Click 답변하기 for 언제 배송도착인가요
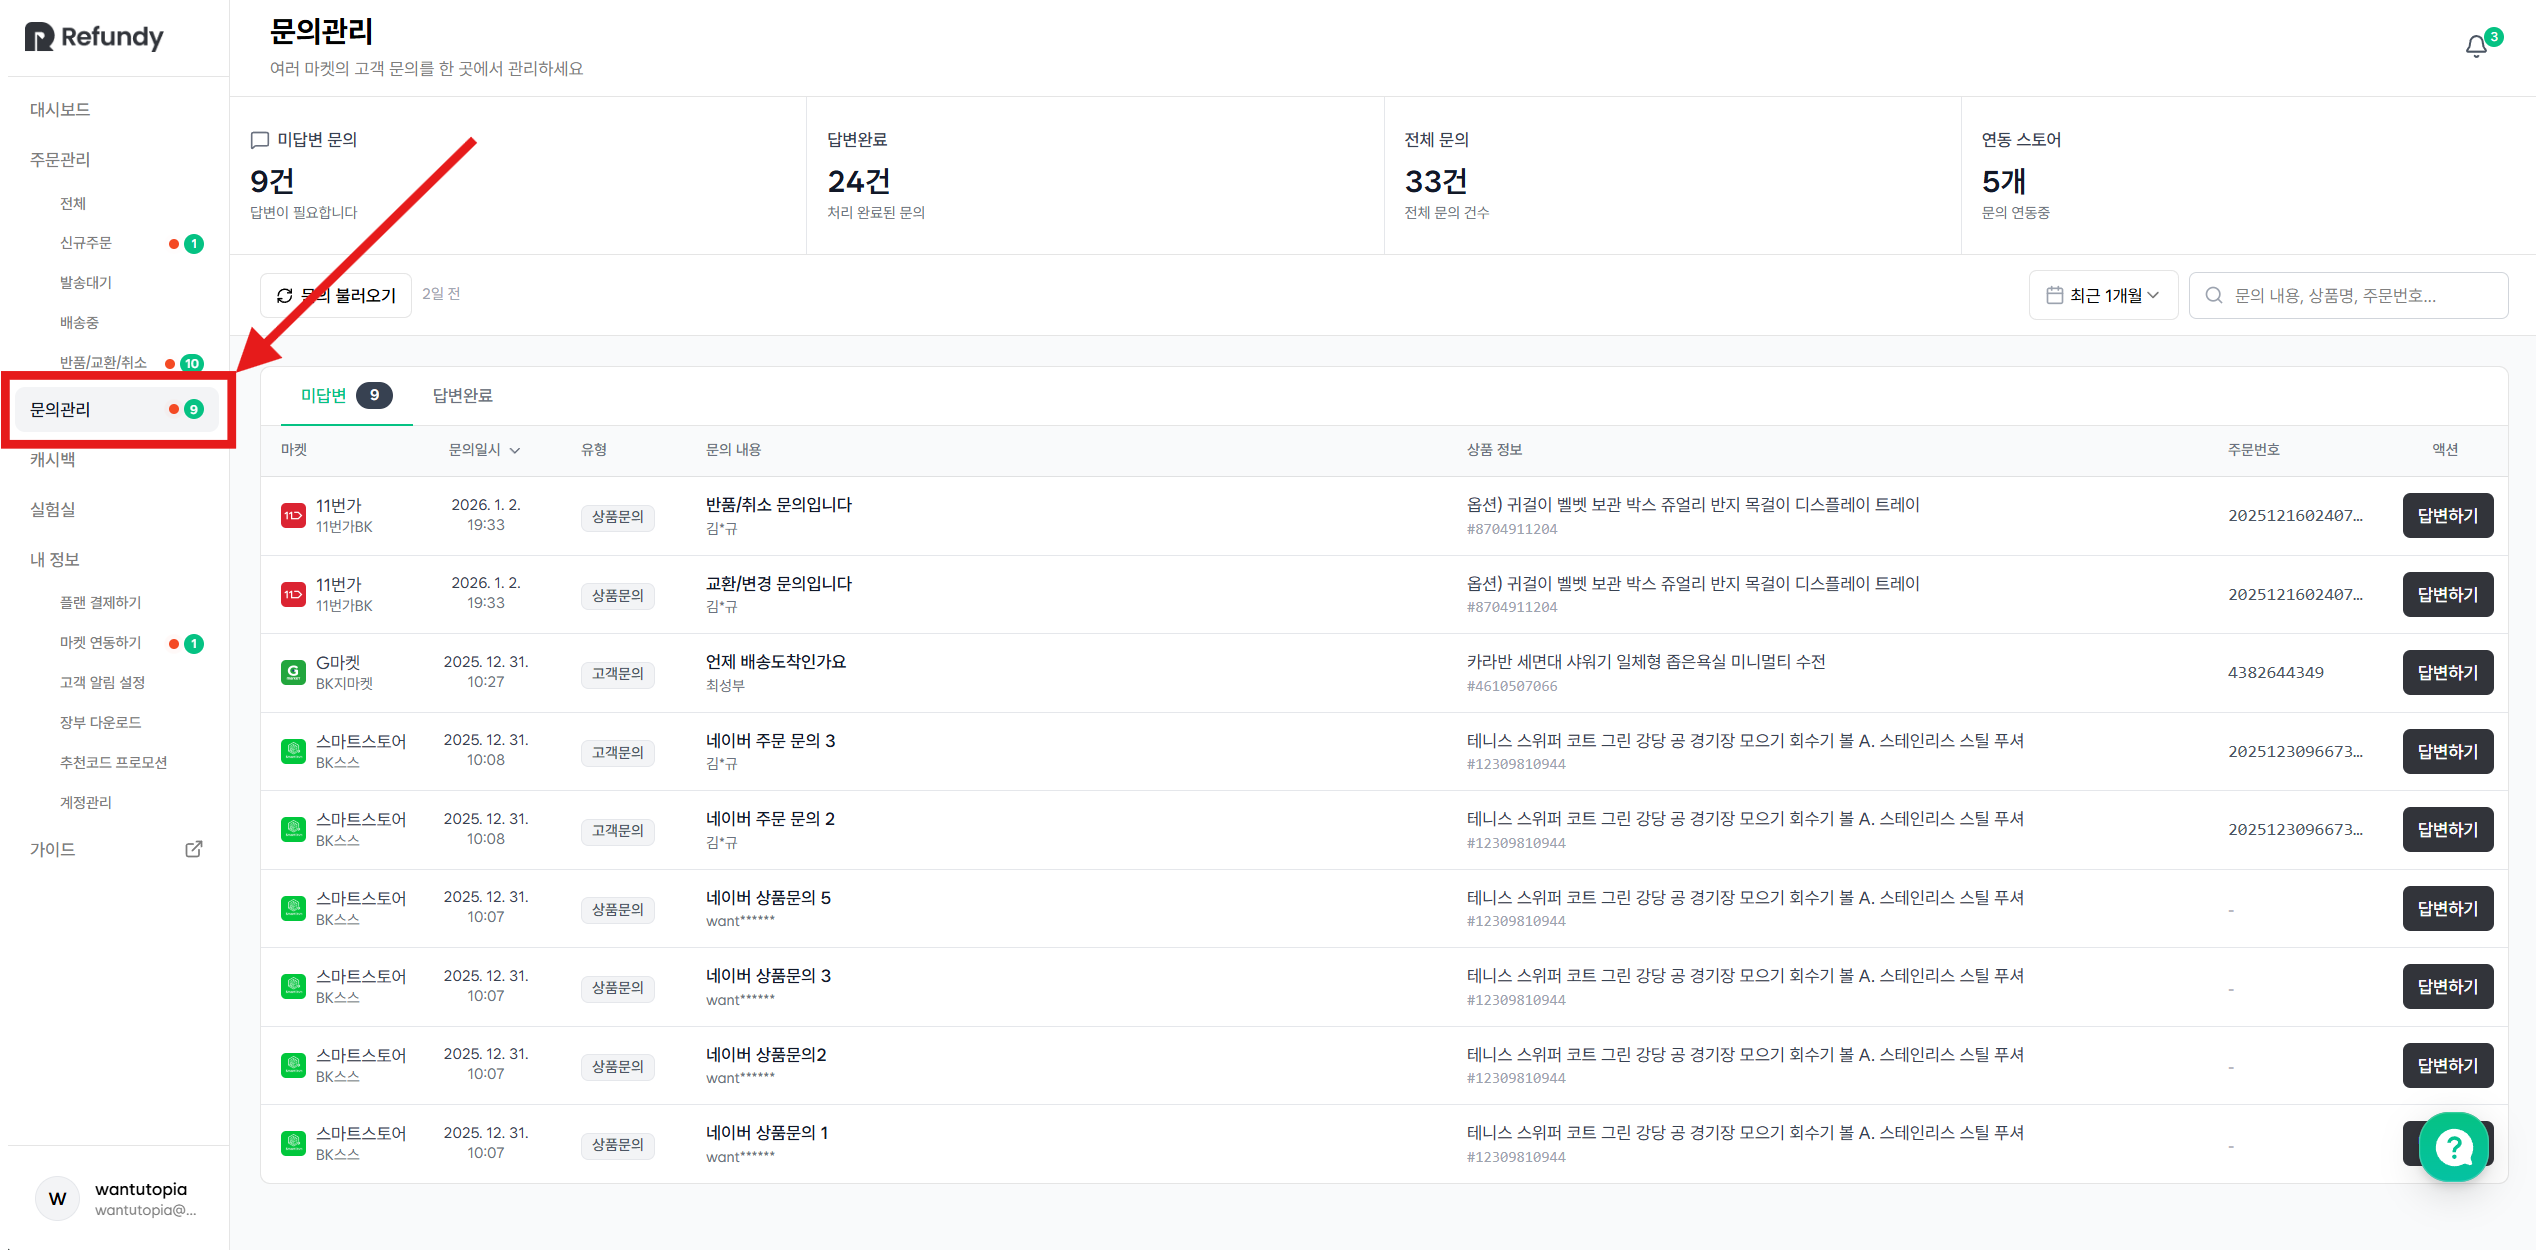The height and width of the screenshot is (1250, 2536). pyautogui.click(x=2447, y=672)
